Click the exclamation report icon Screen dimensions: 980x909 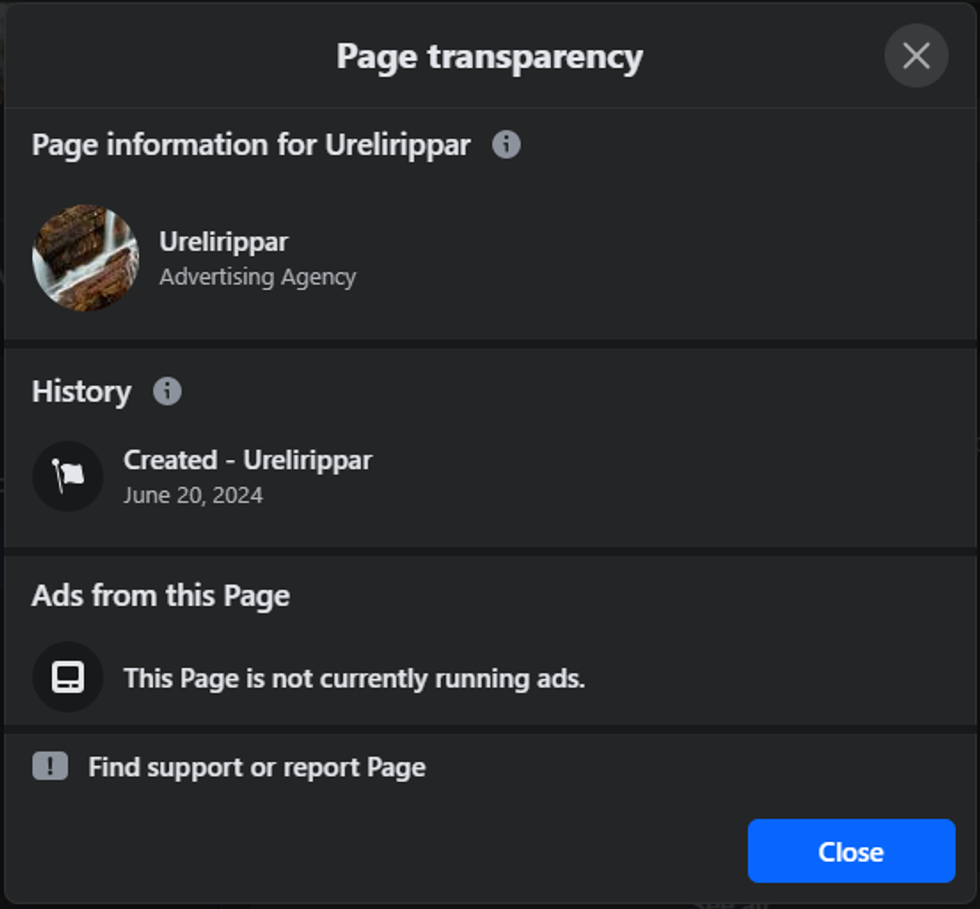pos(50,766)
